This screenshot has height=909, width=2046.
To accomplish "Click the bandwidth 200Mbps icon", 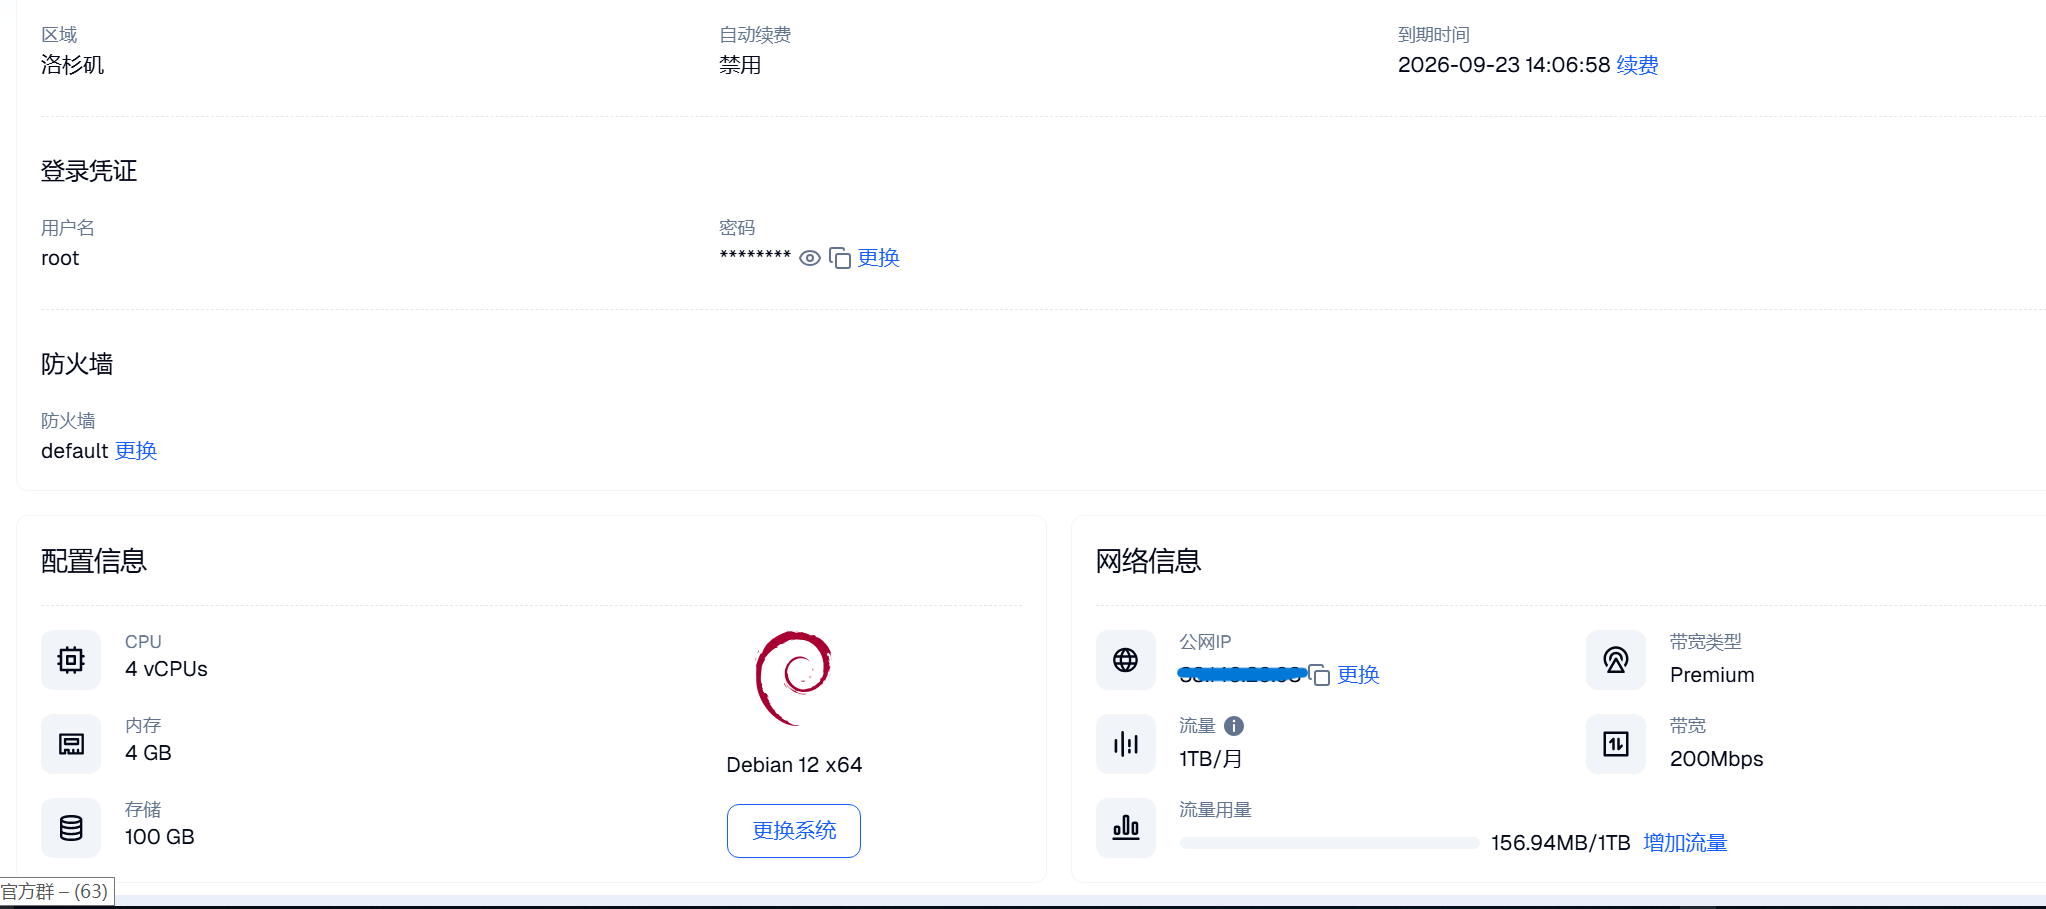I will tap(1615, 744).
